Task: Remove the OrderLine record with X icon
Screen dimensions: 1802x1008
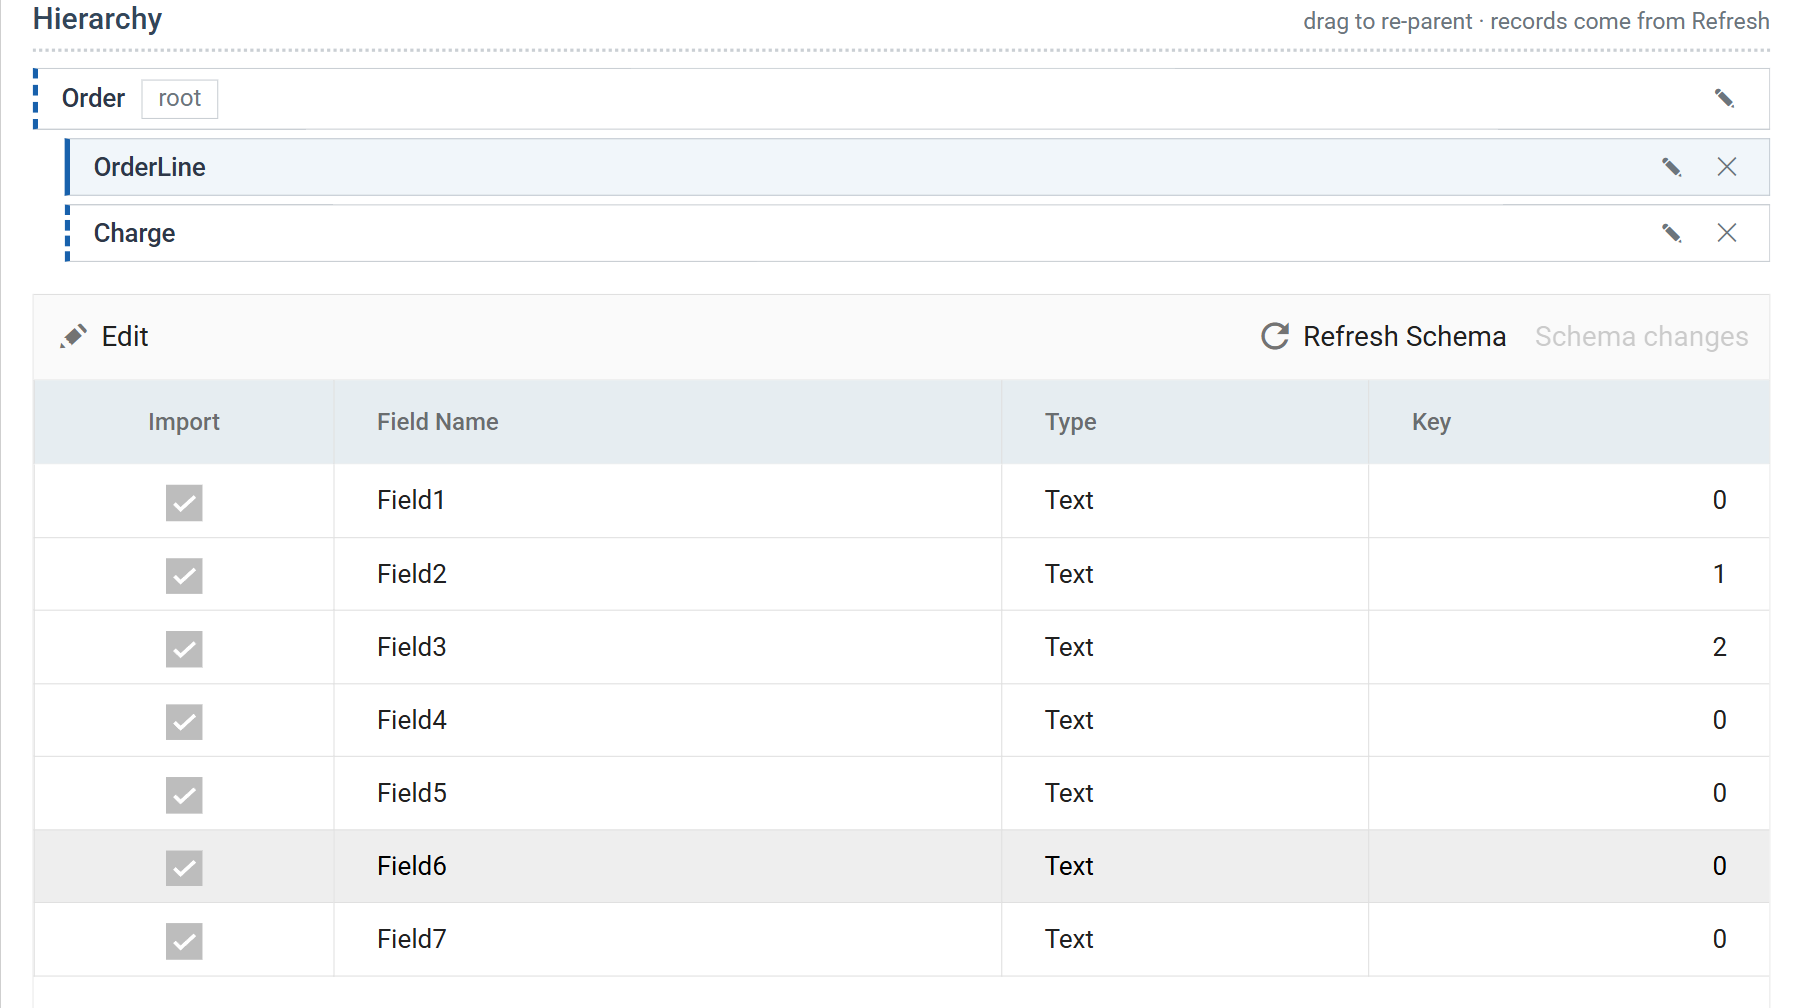Action: (1727, 167)
